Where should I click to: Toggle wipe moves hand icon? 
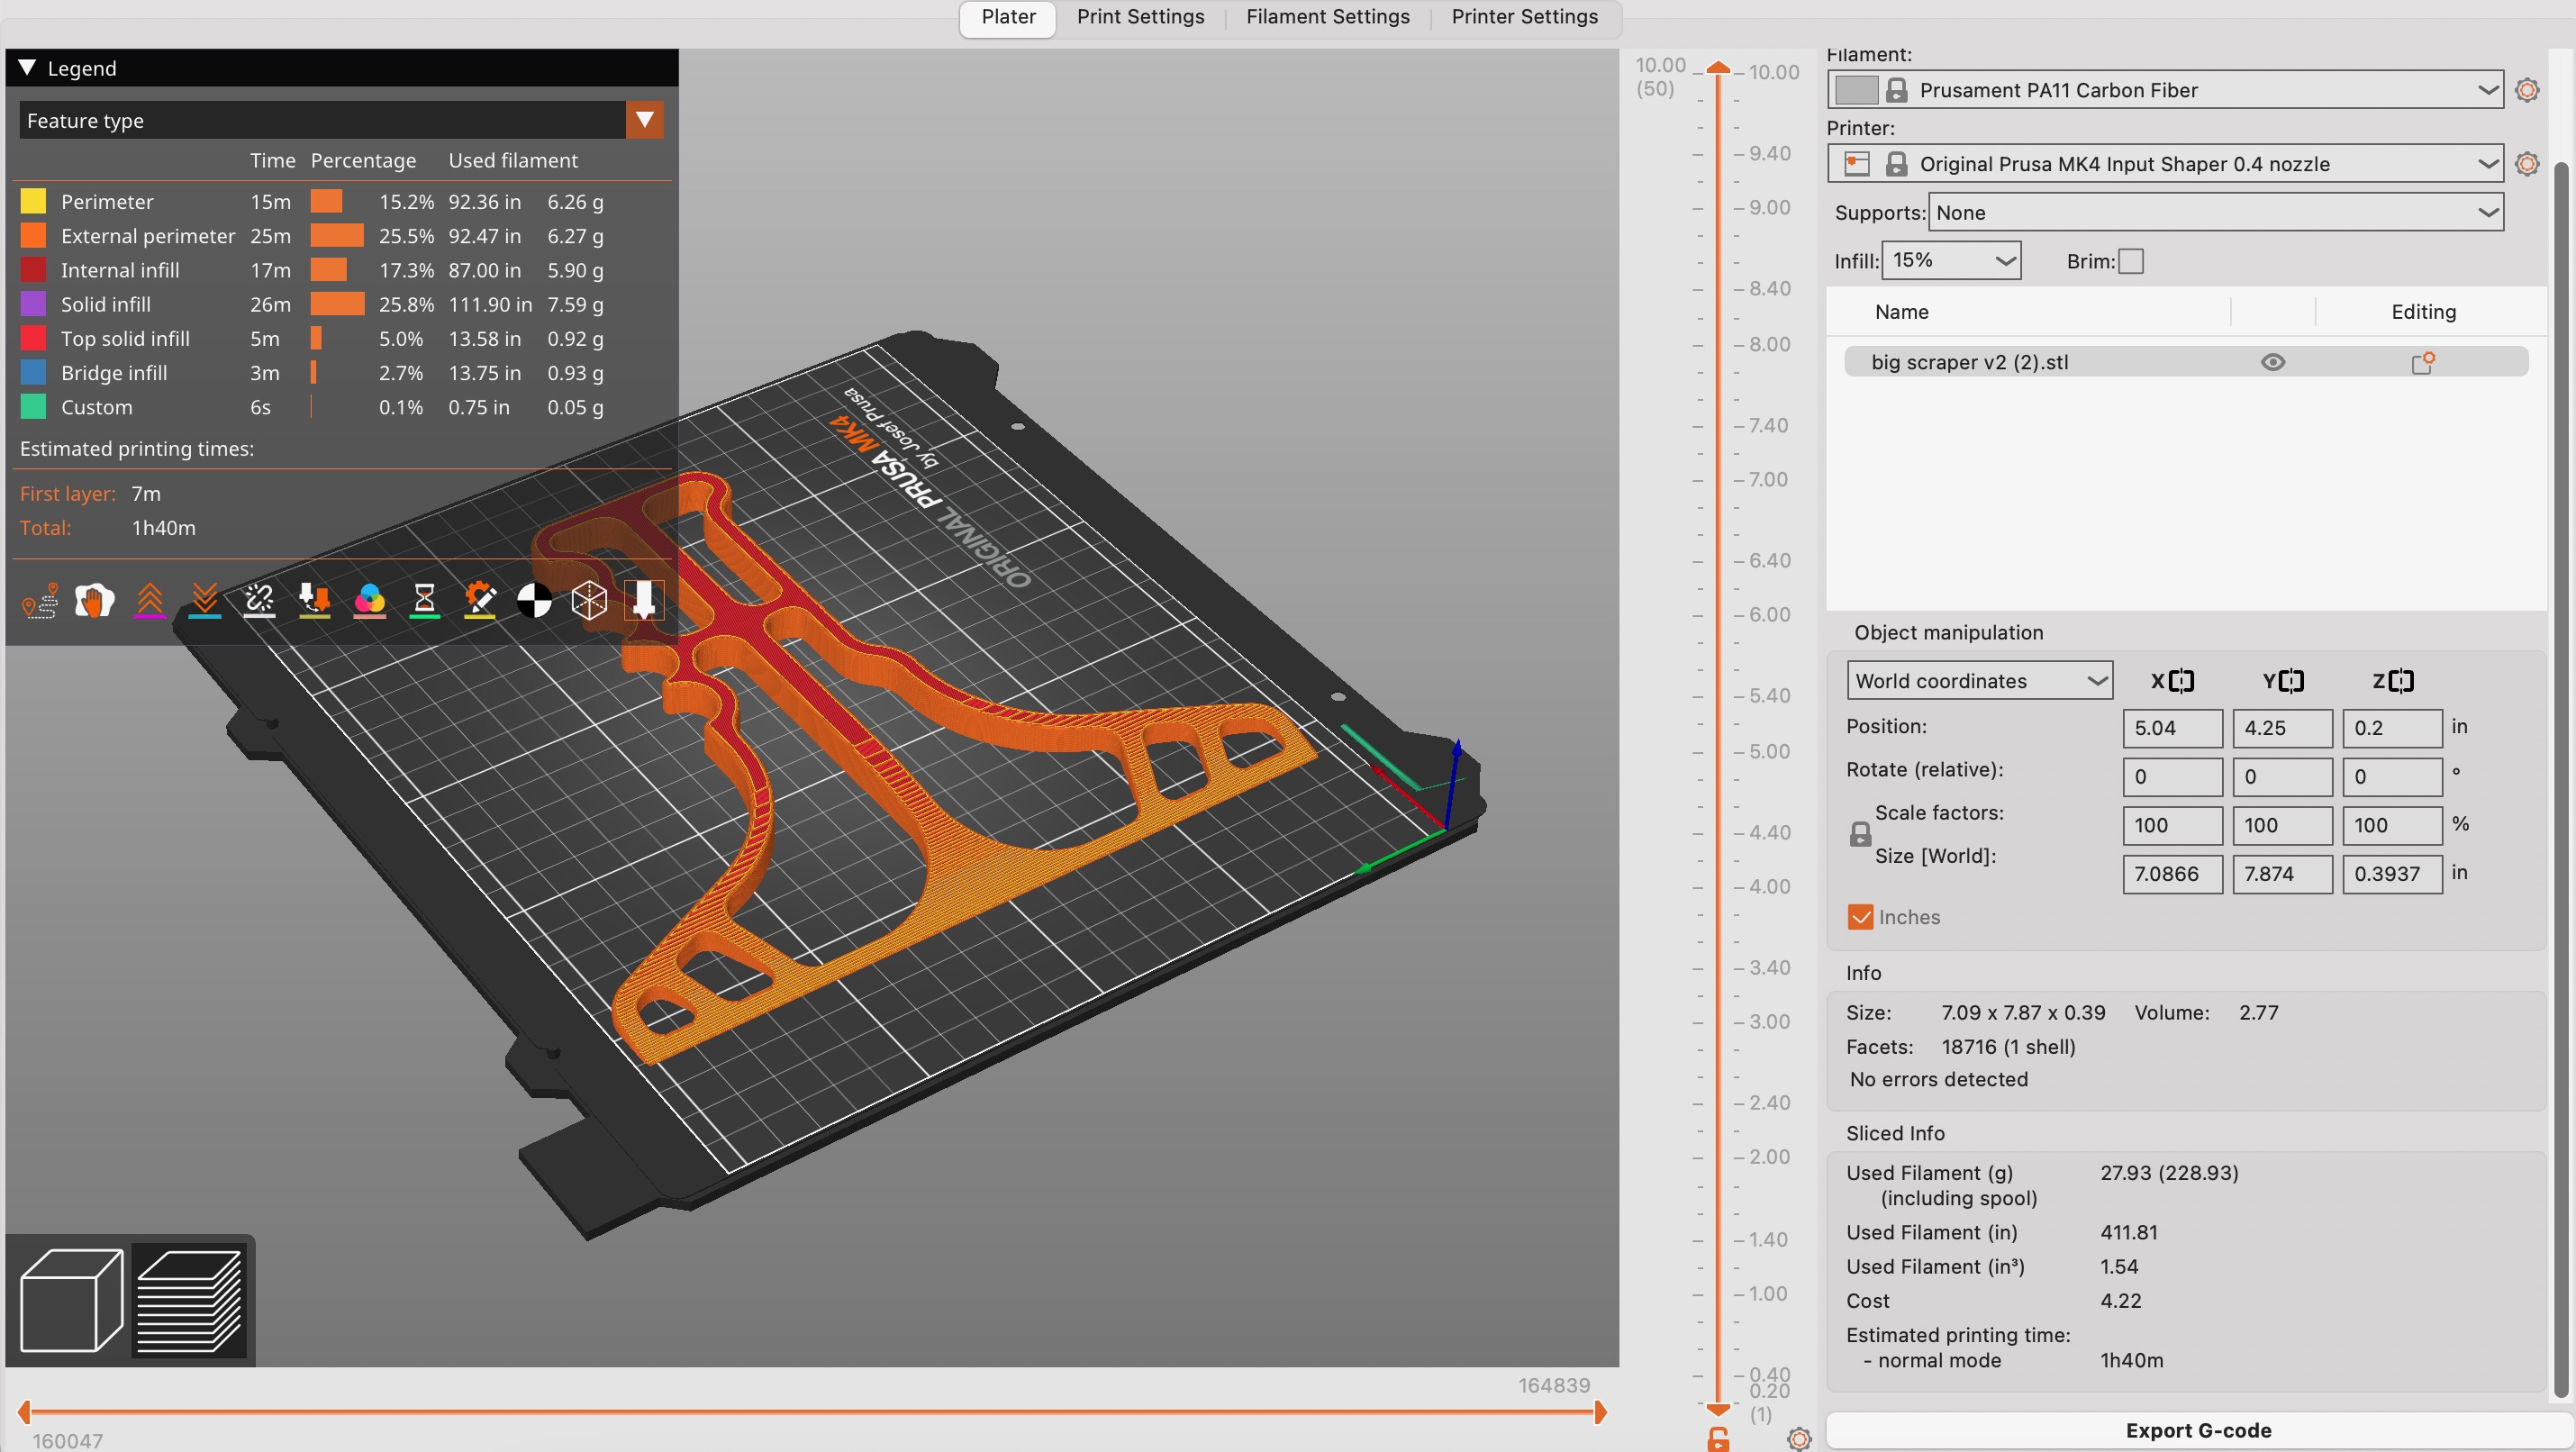[x=94, y=601]
